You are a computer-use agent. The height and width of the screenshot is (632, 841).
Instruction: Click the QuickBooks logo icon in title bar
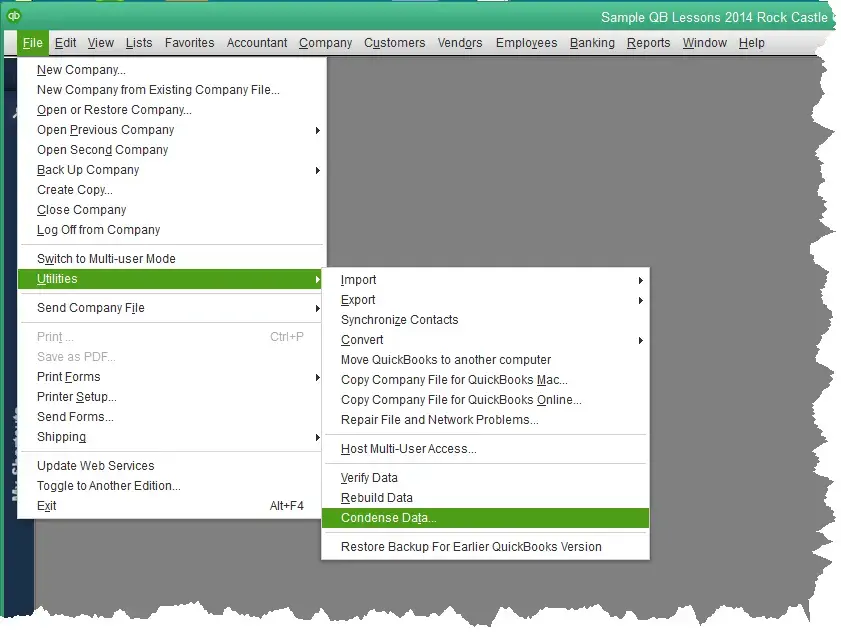[x=13, y=15]
